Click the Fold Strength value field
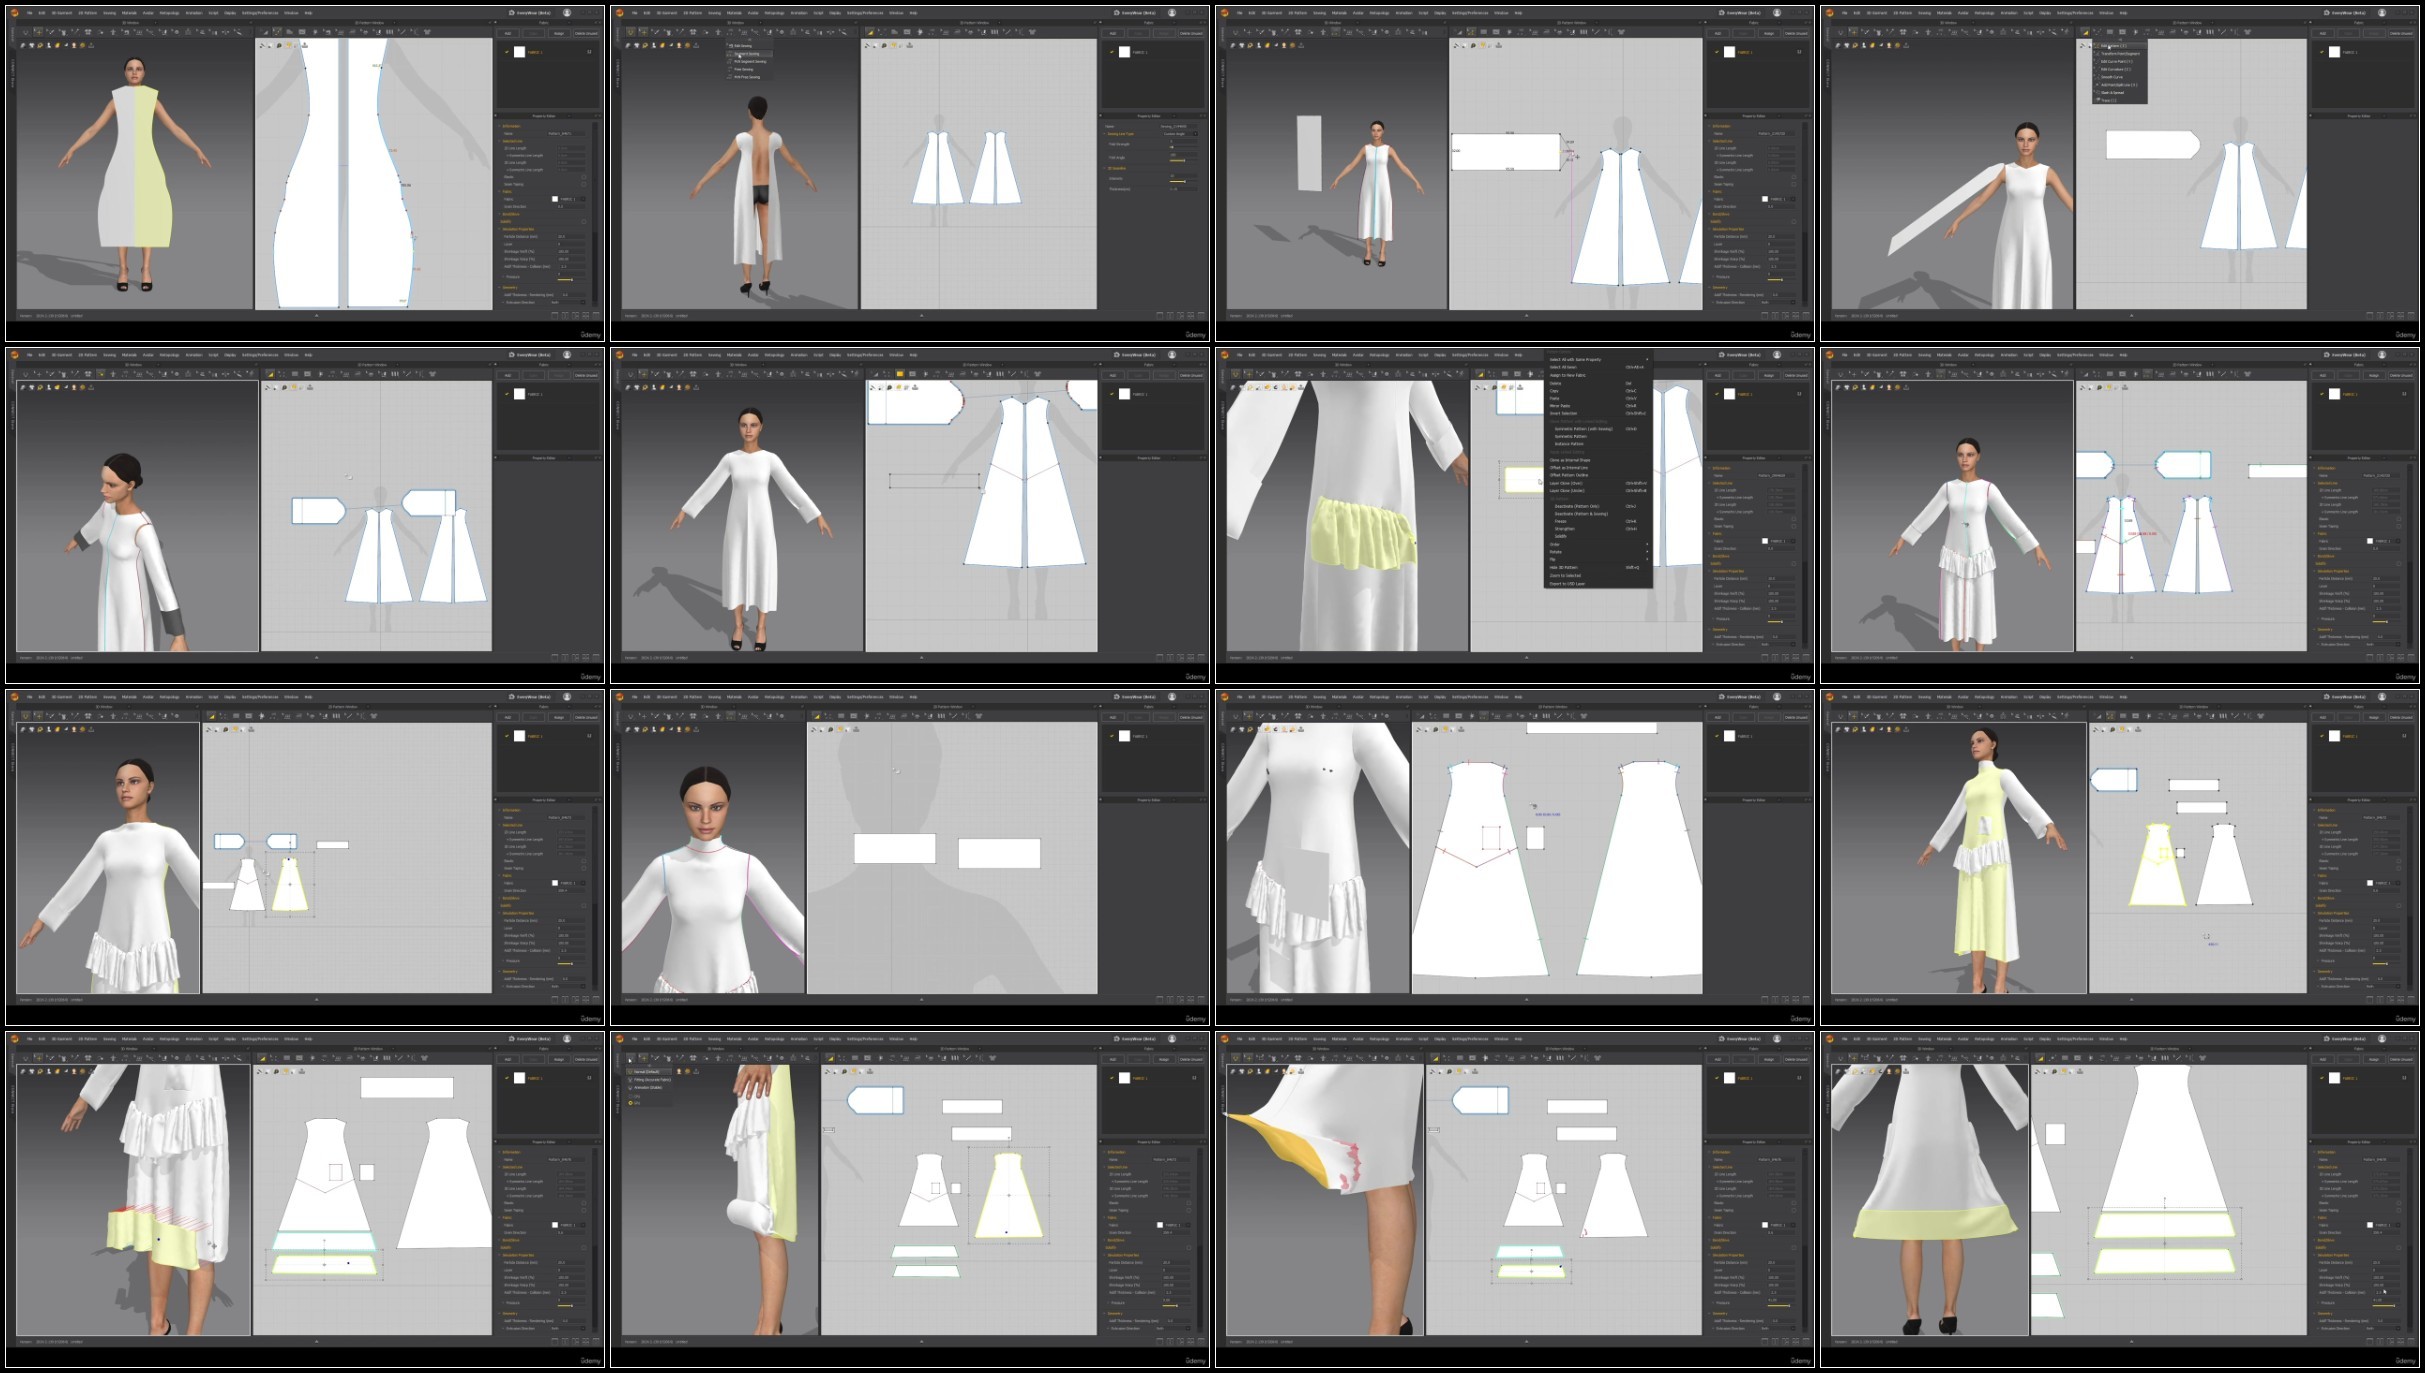 pos(1183,141)
